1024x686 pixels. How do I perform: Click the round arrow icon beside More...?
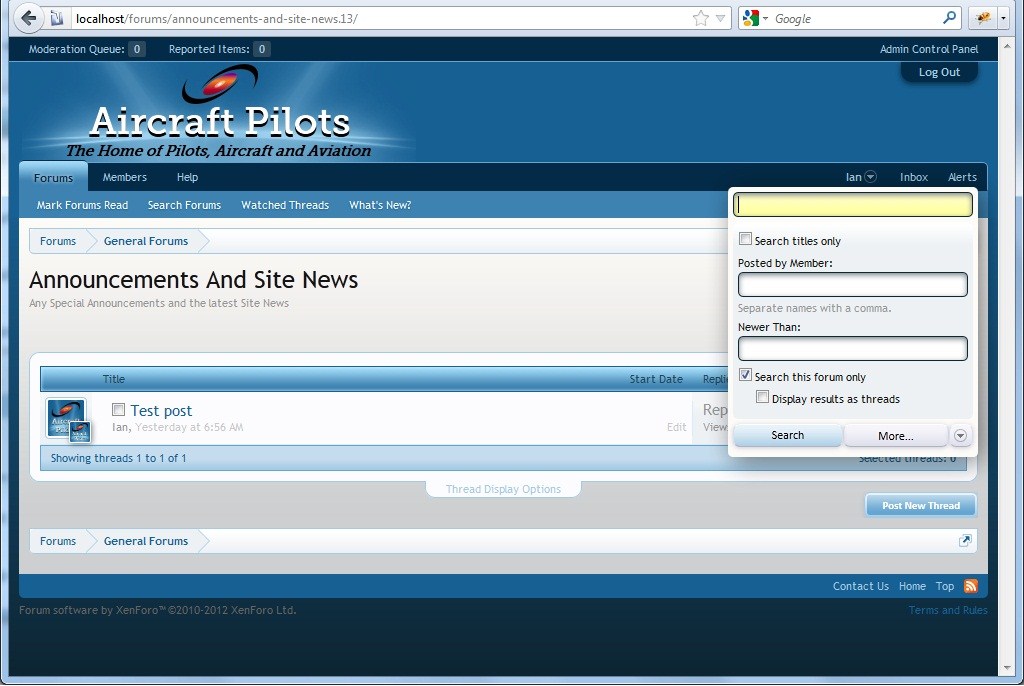(x=960, y=436)
